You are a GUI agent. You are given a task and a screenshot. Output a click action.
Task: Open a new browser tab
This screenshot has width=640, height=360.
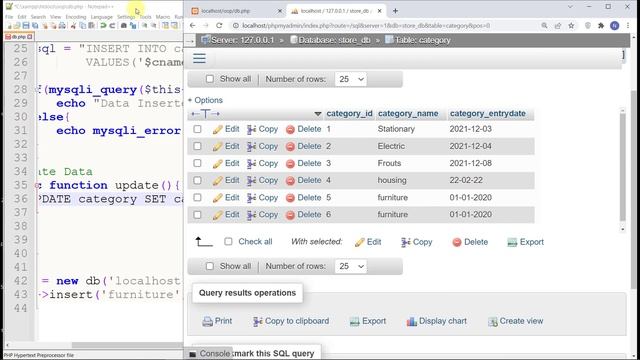click(395, 11)
